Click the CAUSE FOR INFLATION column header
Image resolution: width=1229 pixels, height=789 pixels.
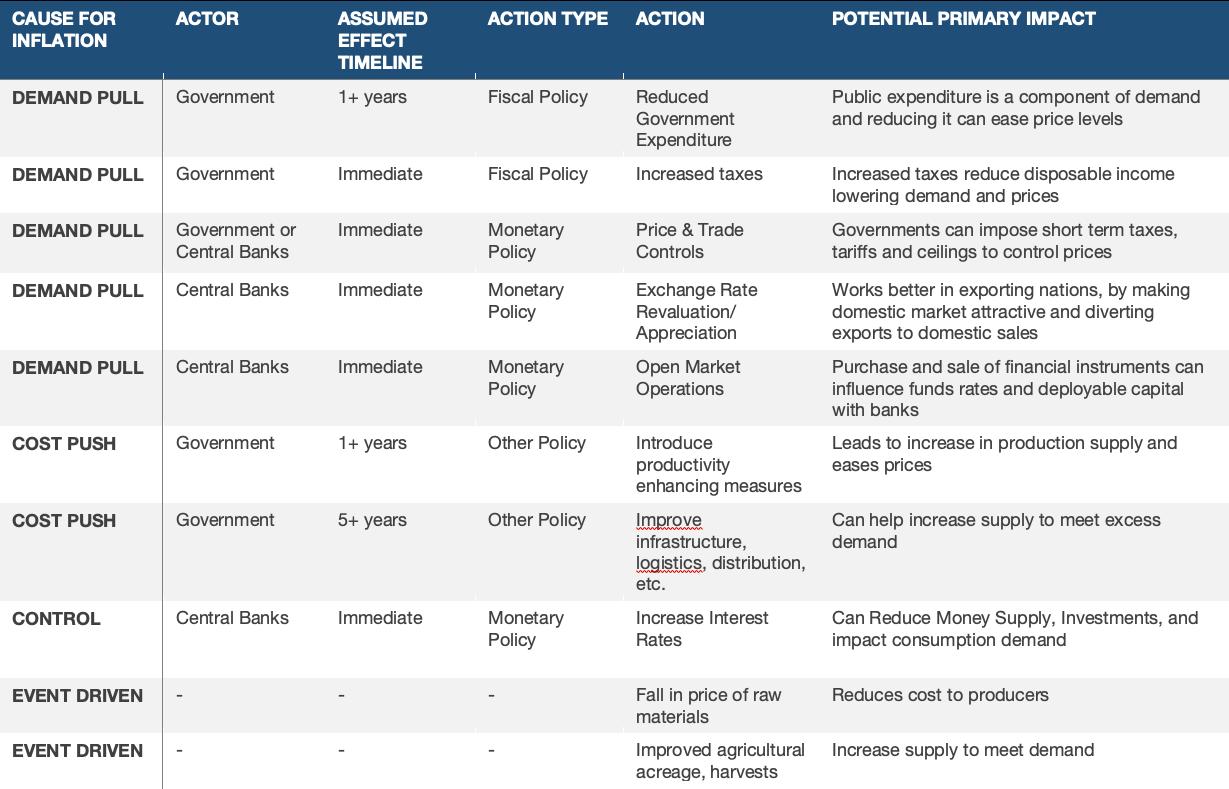pyautogui.click(x=64, y=30)
